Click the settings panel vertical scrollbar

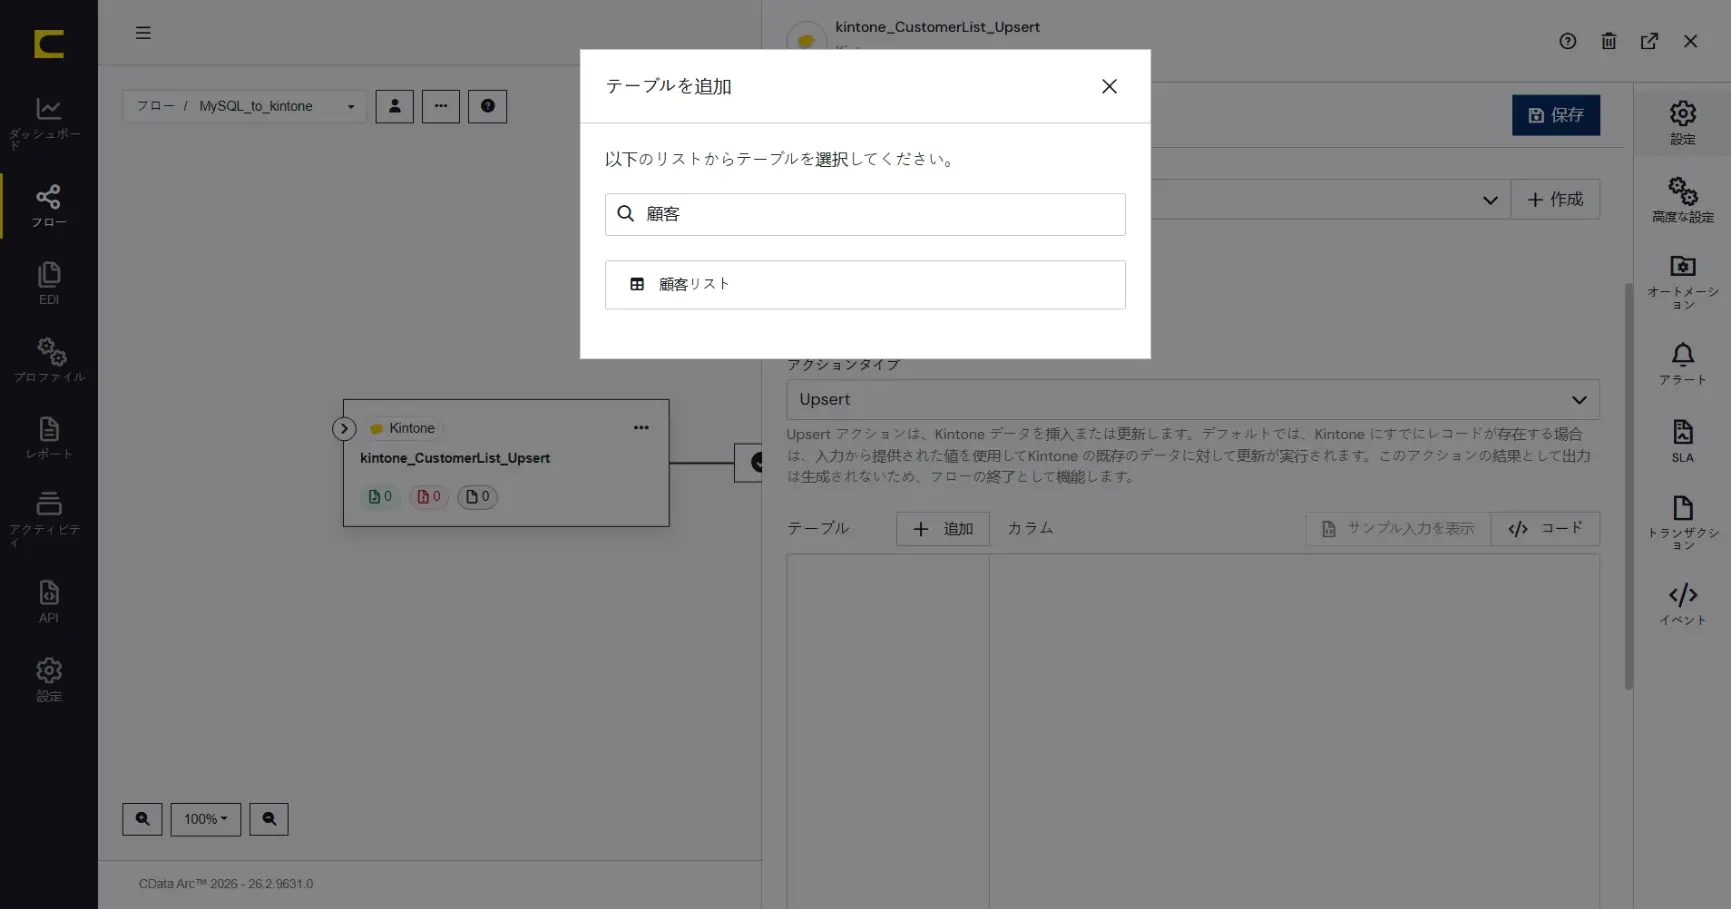click(x=1628, y=486)
